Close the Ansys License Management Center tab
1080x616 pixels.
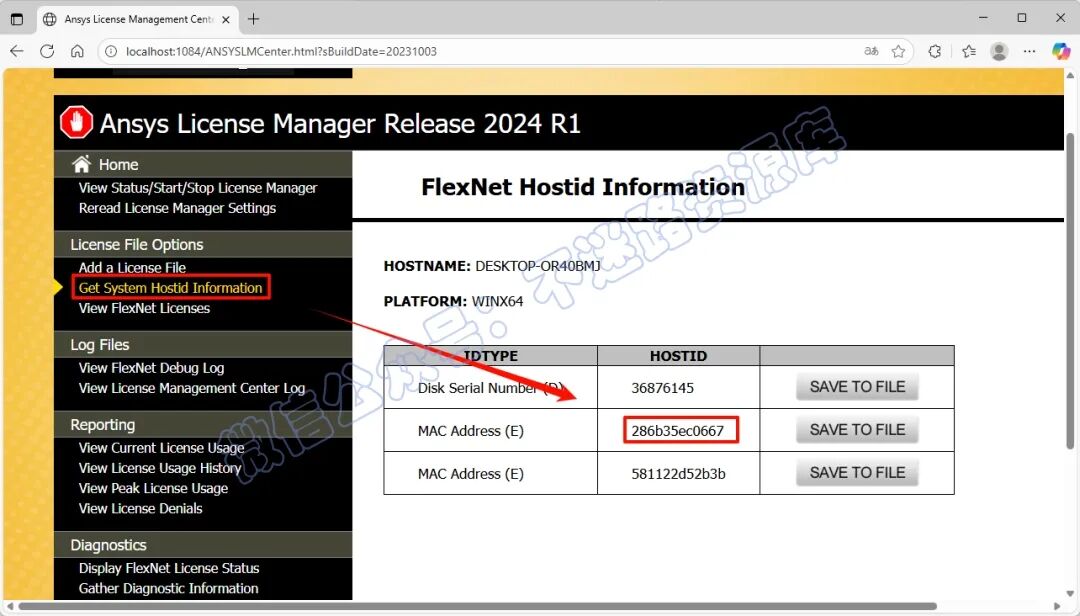(x=226, y=19)
